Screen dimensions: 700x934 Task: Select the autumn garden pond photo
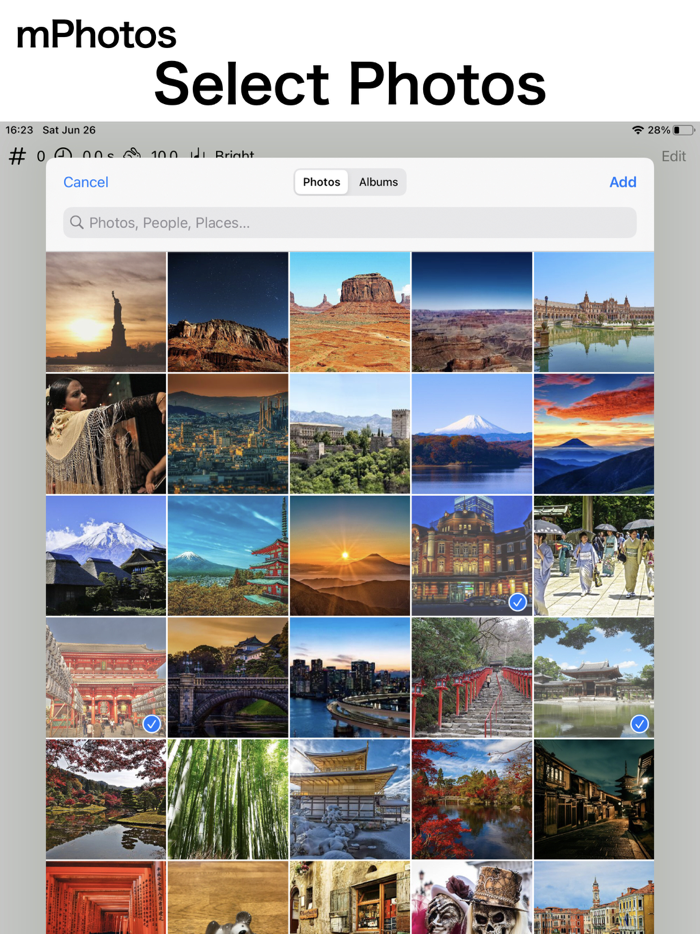tap(106, 799)
